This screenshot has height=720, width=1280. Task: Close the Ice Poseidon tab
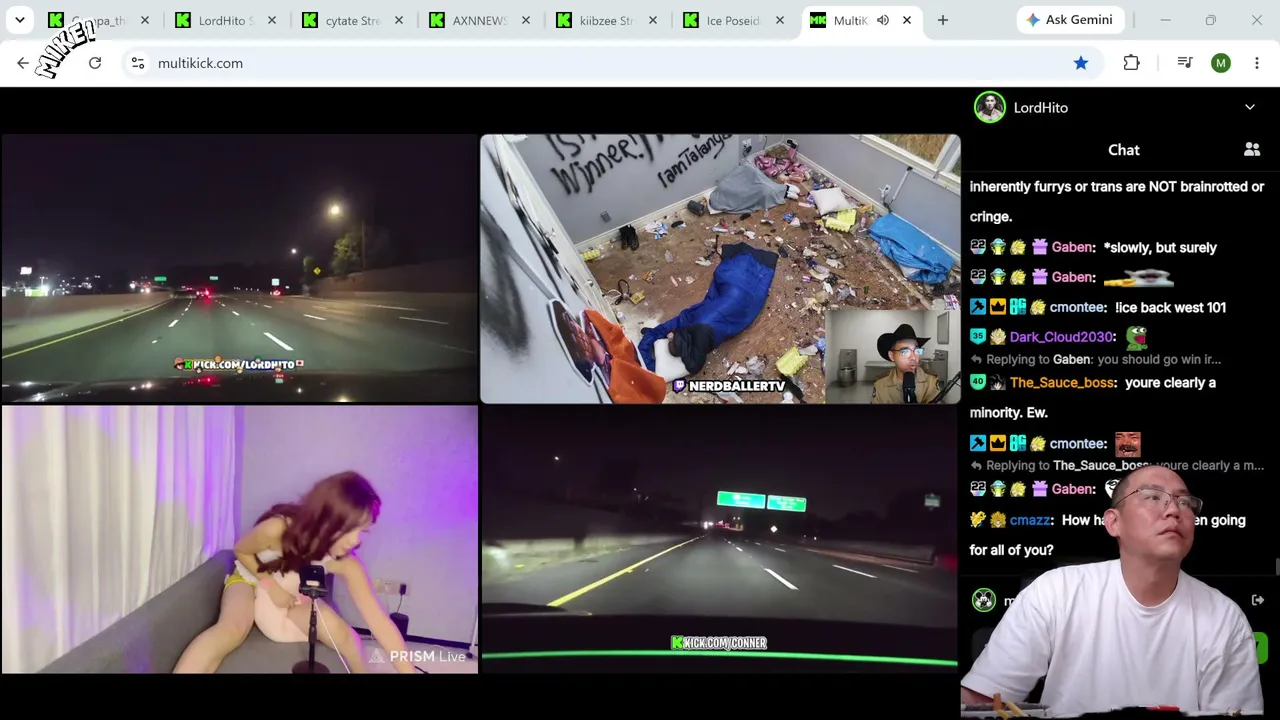click(780, 20)
